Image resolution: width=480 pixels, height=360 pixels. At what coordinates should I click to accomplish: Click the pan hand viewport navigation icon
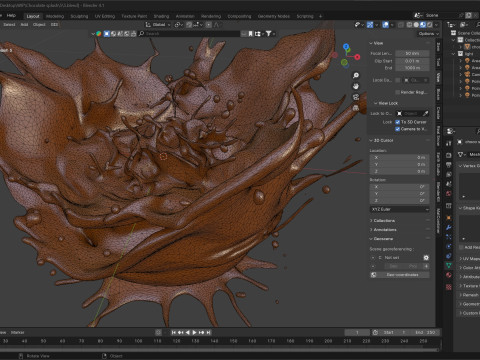tap(356, 86)
